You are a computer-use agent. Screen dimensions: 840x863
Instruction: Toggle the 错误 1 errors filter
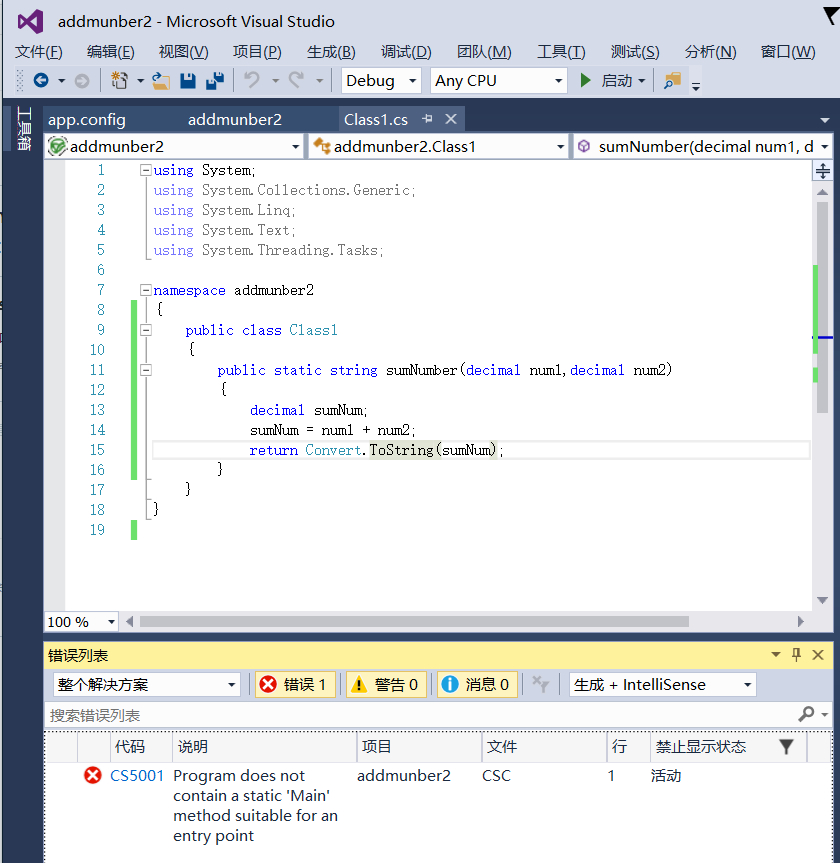coord(295,685)
